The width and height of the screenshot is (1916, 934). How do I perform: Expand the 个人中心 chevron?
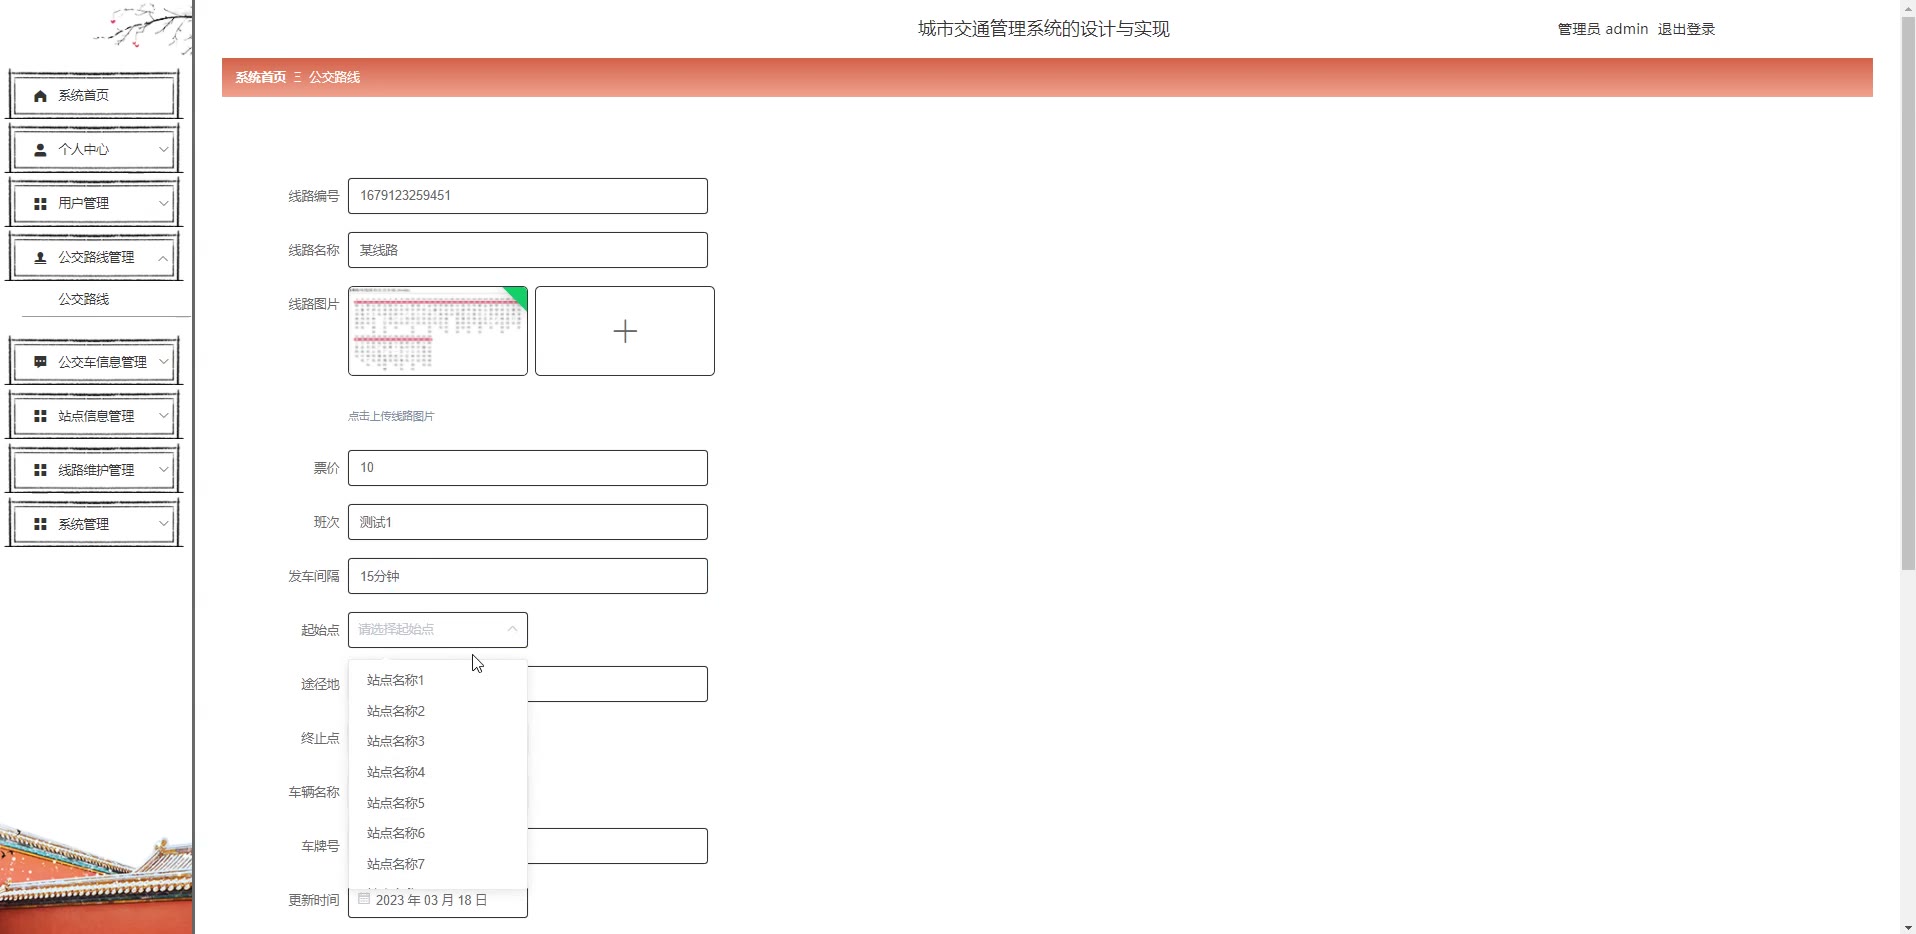pyautogui.click(x=164, y=150)
